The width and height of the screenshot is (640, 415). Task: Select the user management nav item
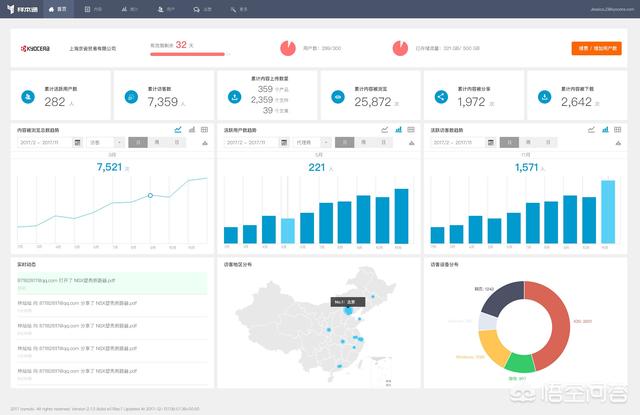tap(166, 9)
